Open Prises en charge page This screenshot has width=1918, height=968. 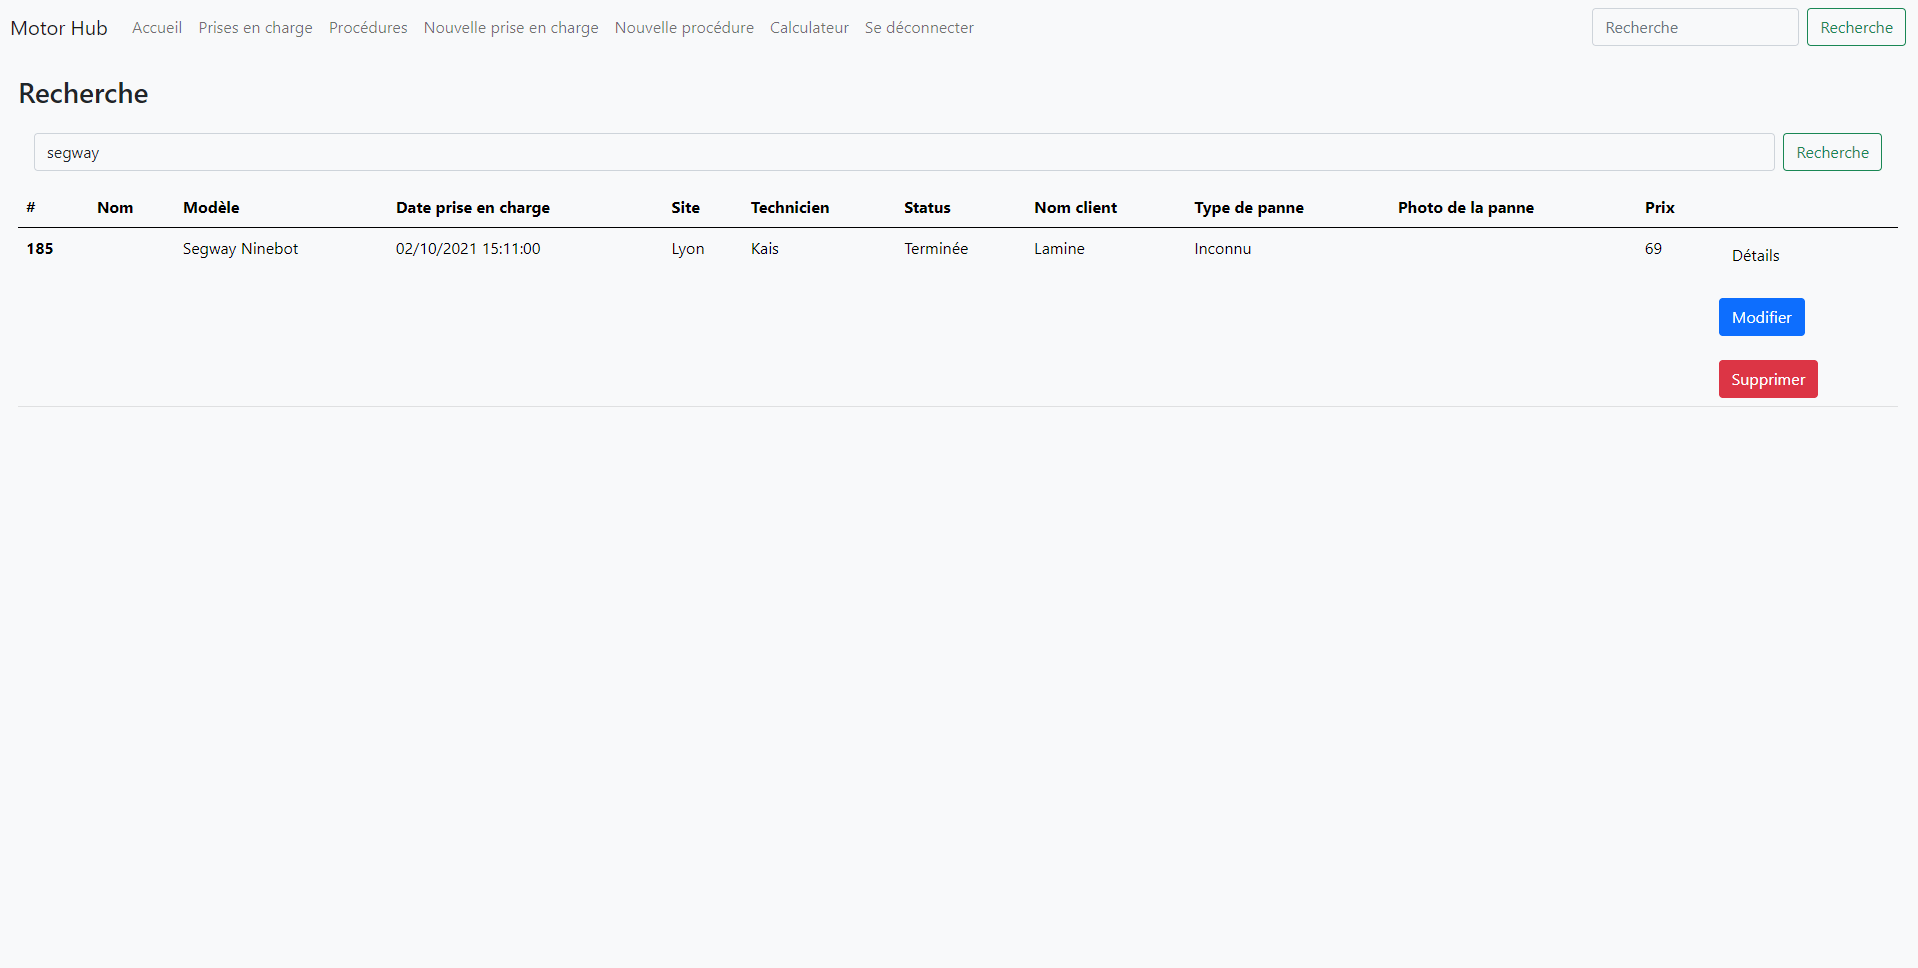[x=255, y=28]
